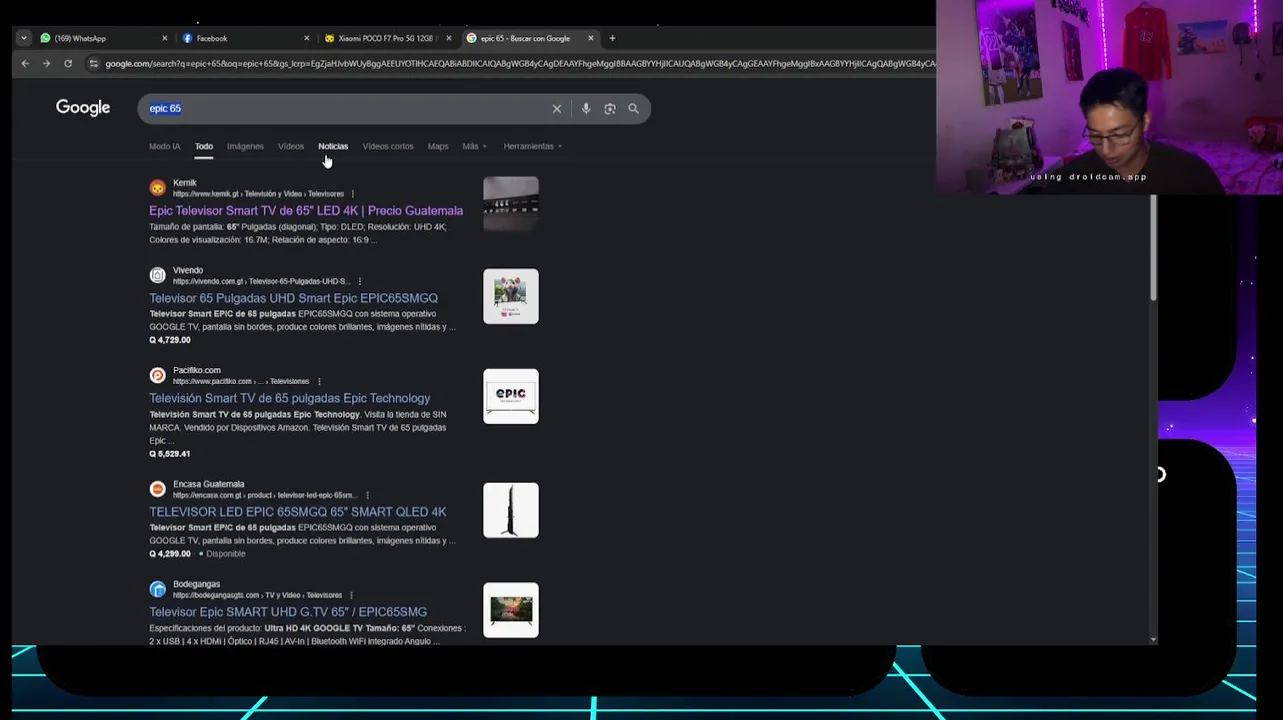This screenshot has width=1283, height=720.
Task: Click the Google logo
Action: pos(83,108)
